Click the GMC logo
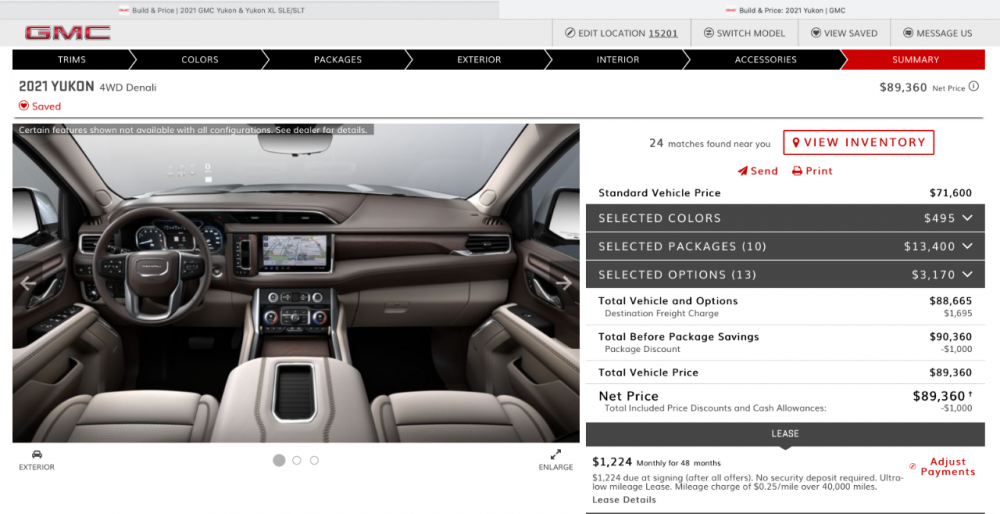Viewport: 1000px width, 514px height. pyautogui.click(x=67, y=33)
